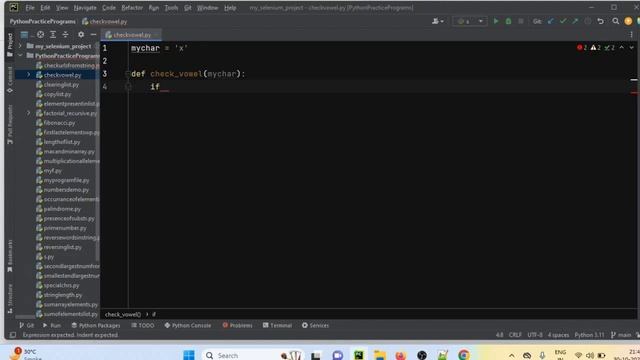
Task: Open fibonacci.py in project tree
Action: (59, 123)
